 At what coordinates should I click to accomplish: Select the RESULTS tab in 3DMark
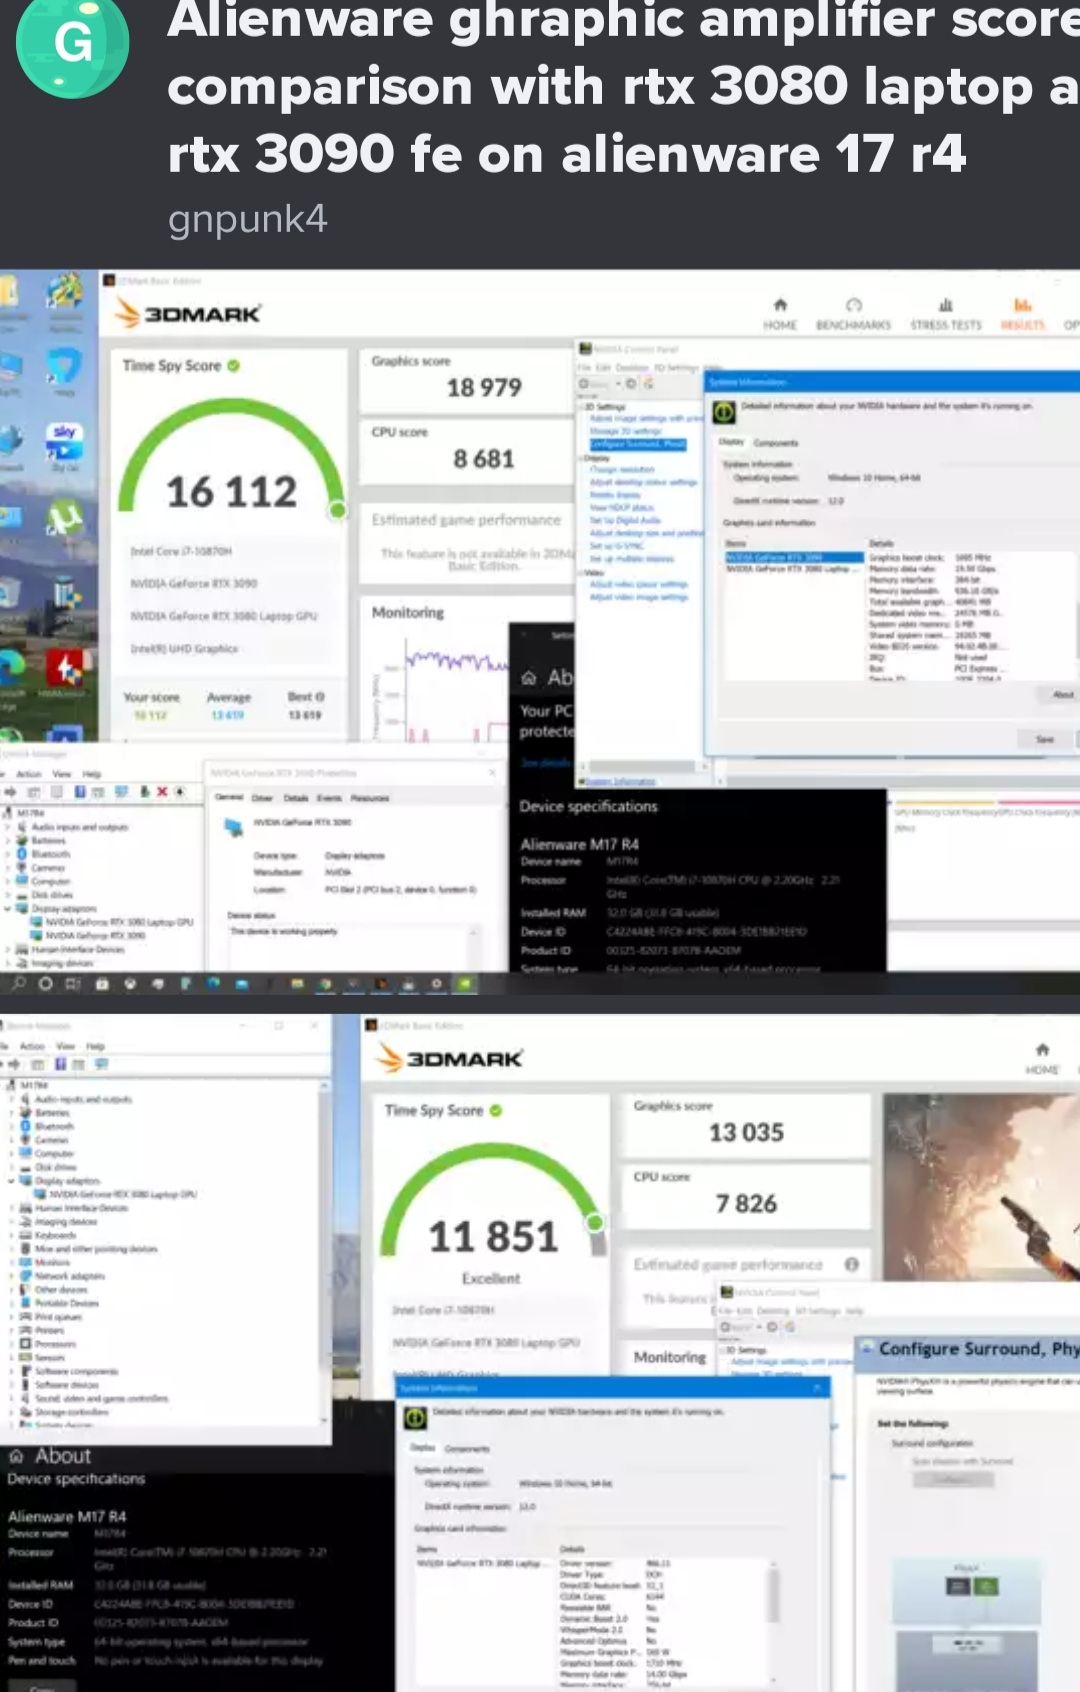pos(1022,314)
